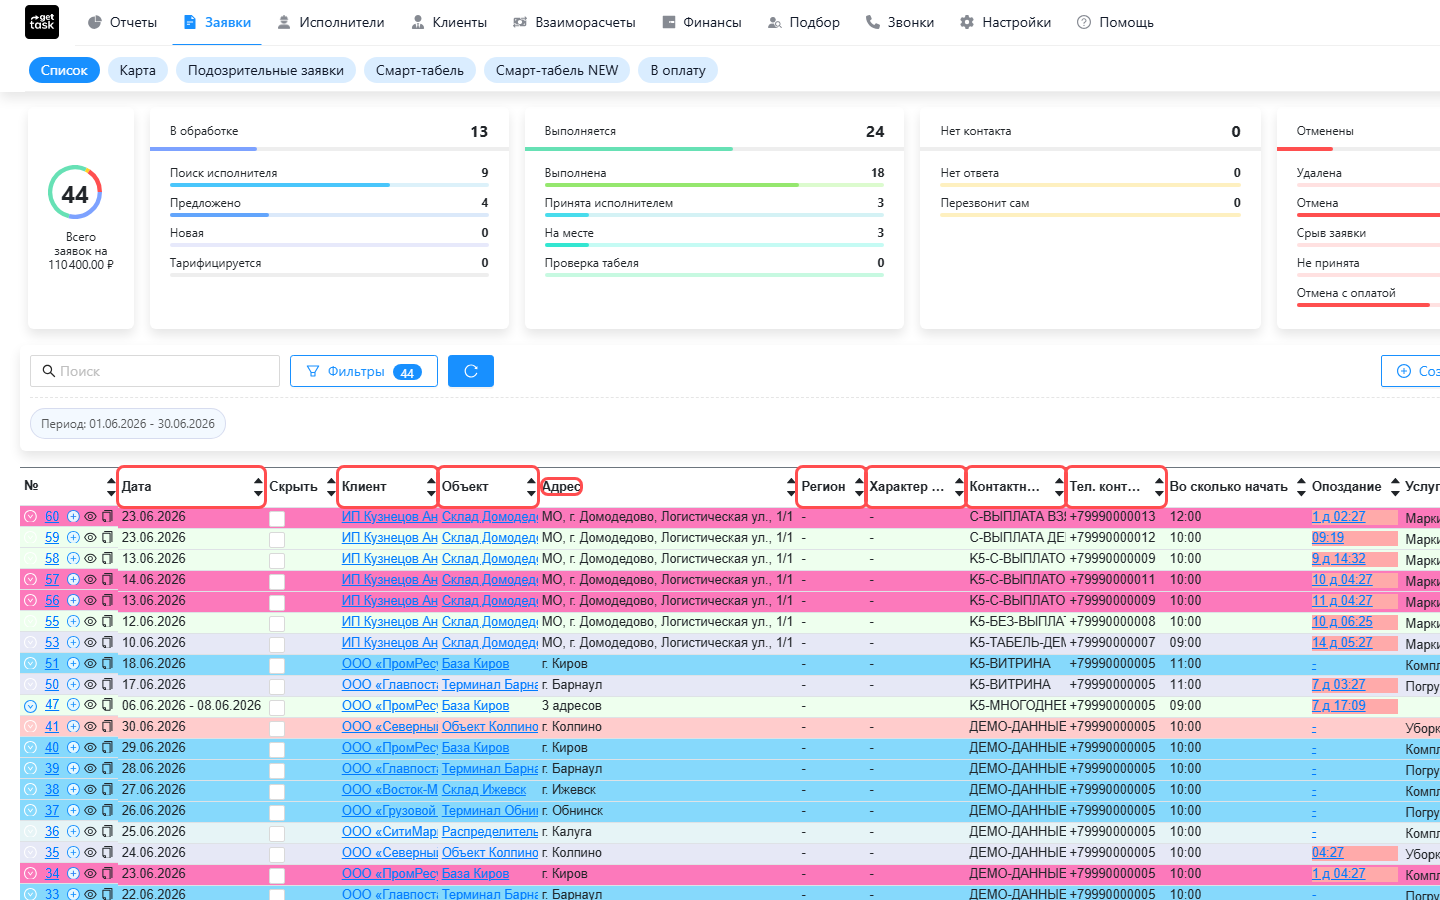This screenshot has height=900, width=1440.
Task: Click the copy icon in row 47
Action: coord(107,706)
